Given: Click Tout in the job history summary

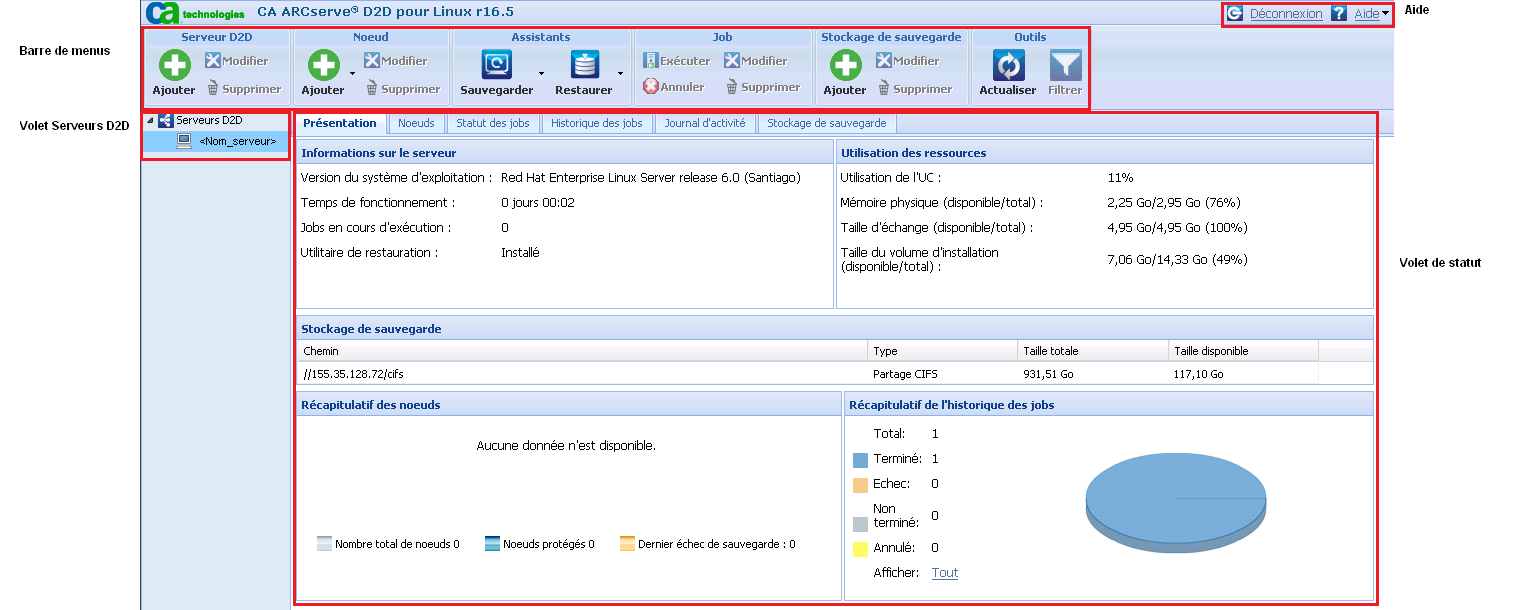Looking at the screenshot, I should pyautogui.click(x=944, y=572).
